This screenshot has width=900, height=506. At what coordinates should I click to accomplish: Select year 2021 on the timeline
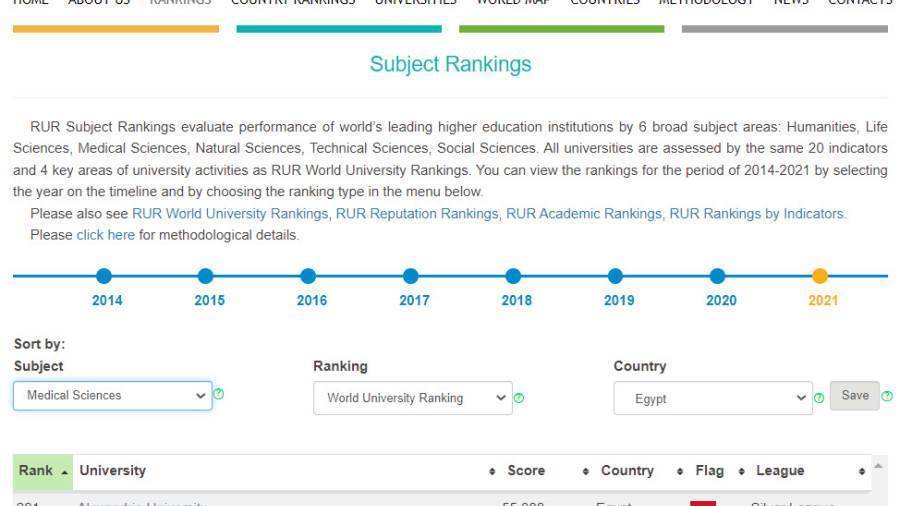[820, 276]
